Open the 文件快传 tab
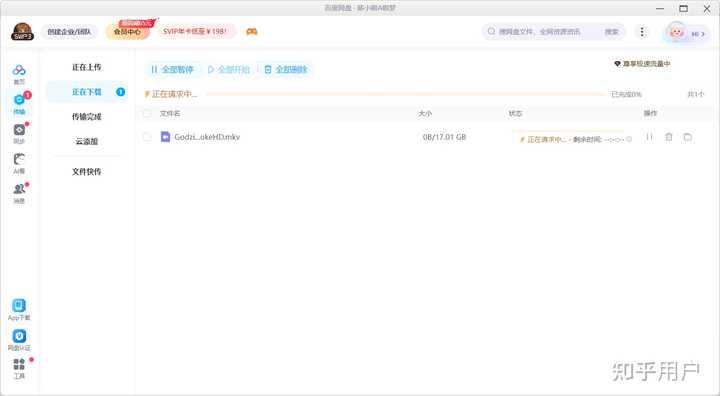The width and height of the screenshot is (720, 396). 87,171
